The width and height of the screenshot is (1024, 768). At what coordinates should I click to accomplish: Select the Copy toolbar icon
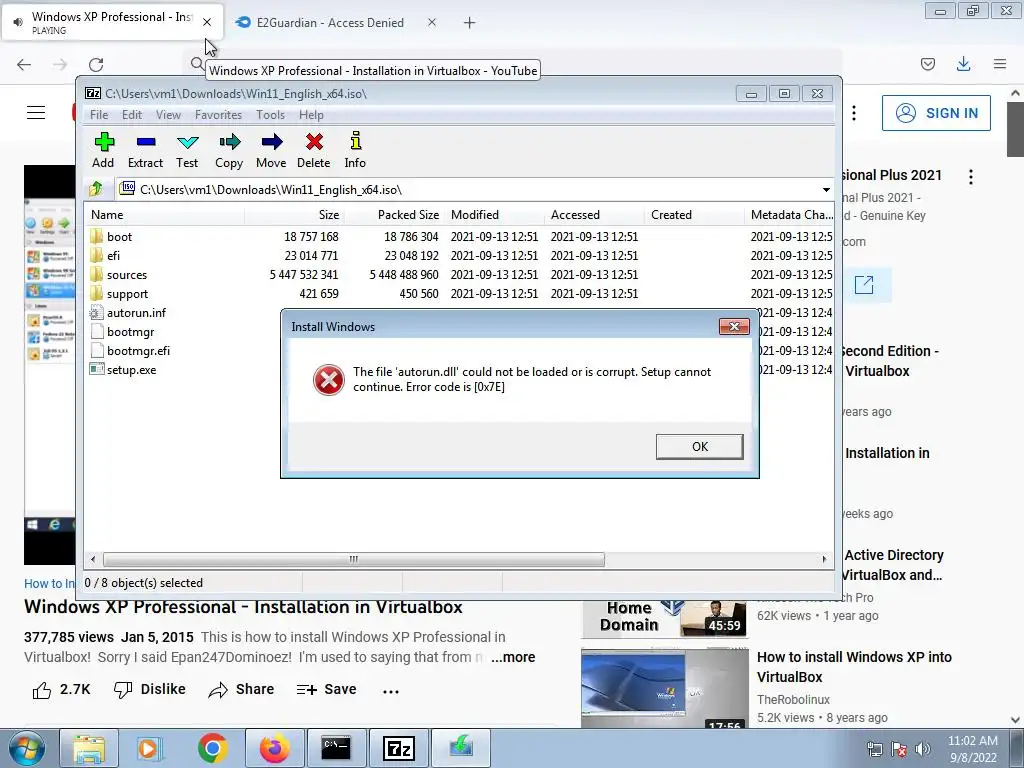click(x=229, y=150)
